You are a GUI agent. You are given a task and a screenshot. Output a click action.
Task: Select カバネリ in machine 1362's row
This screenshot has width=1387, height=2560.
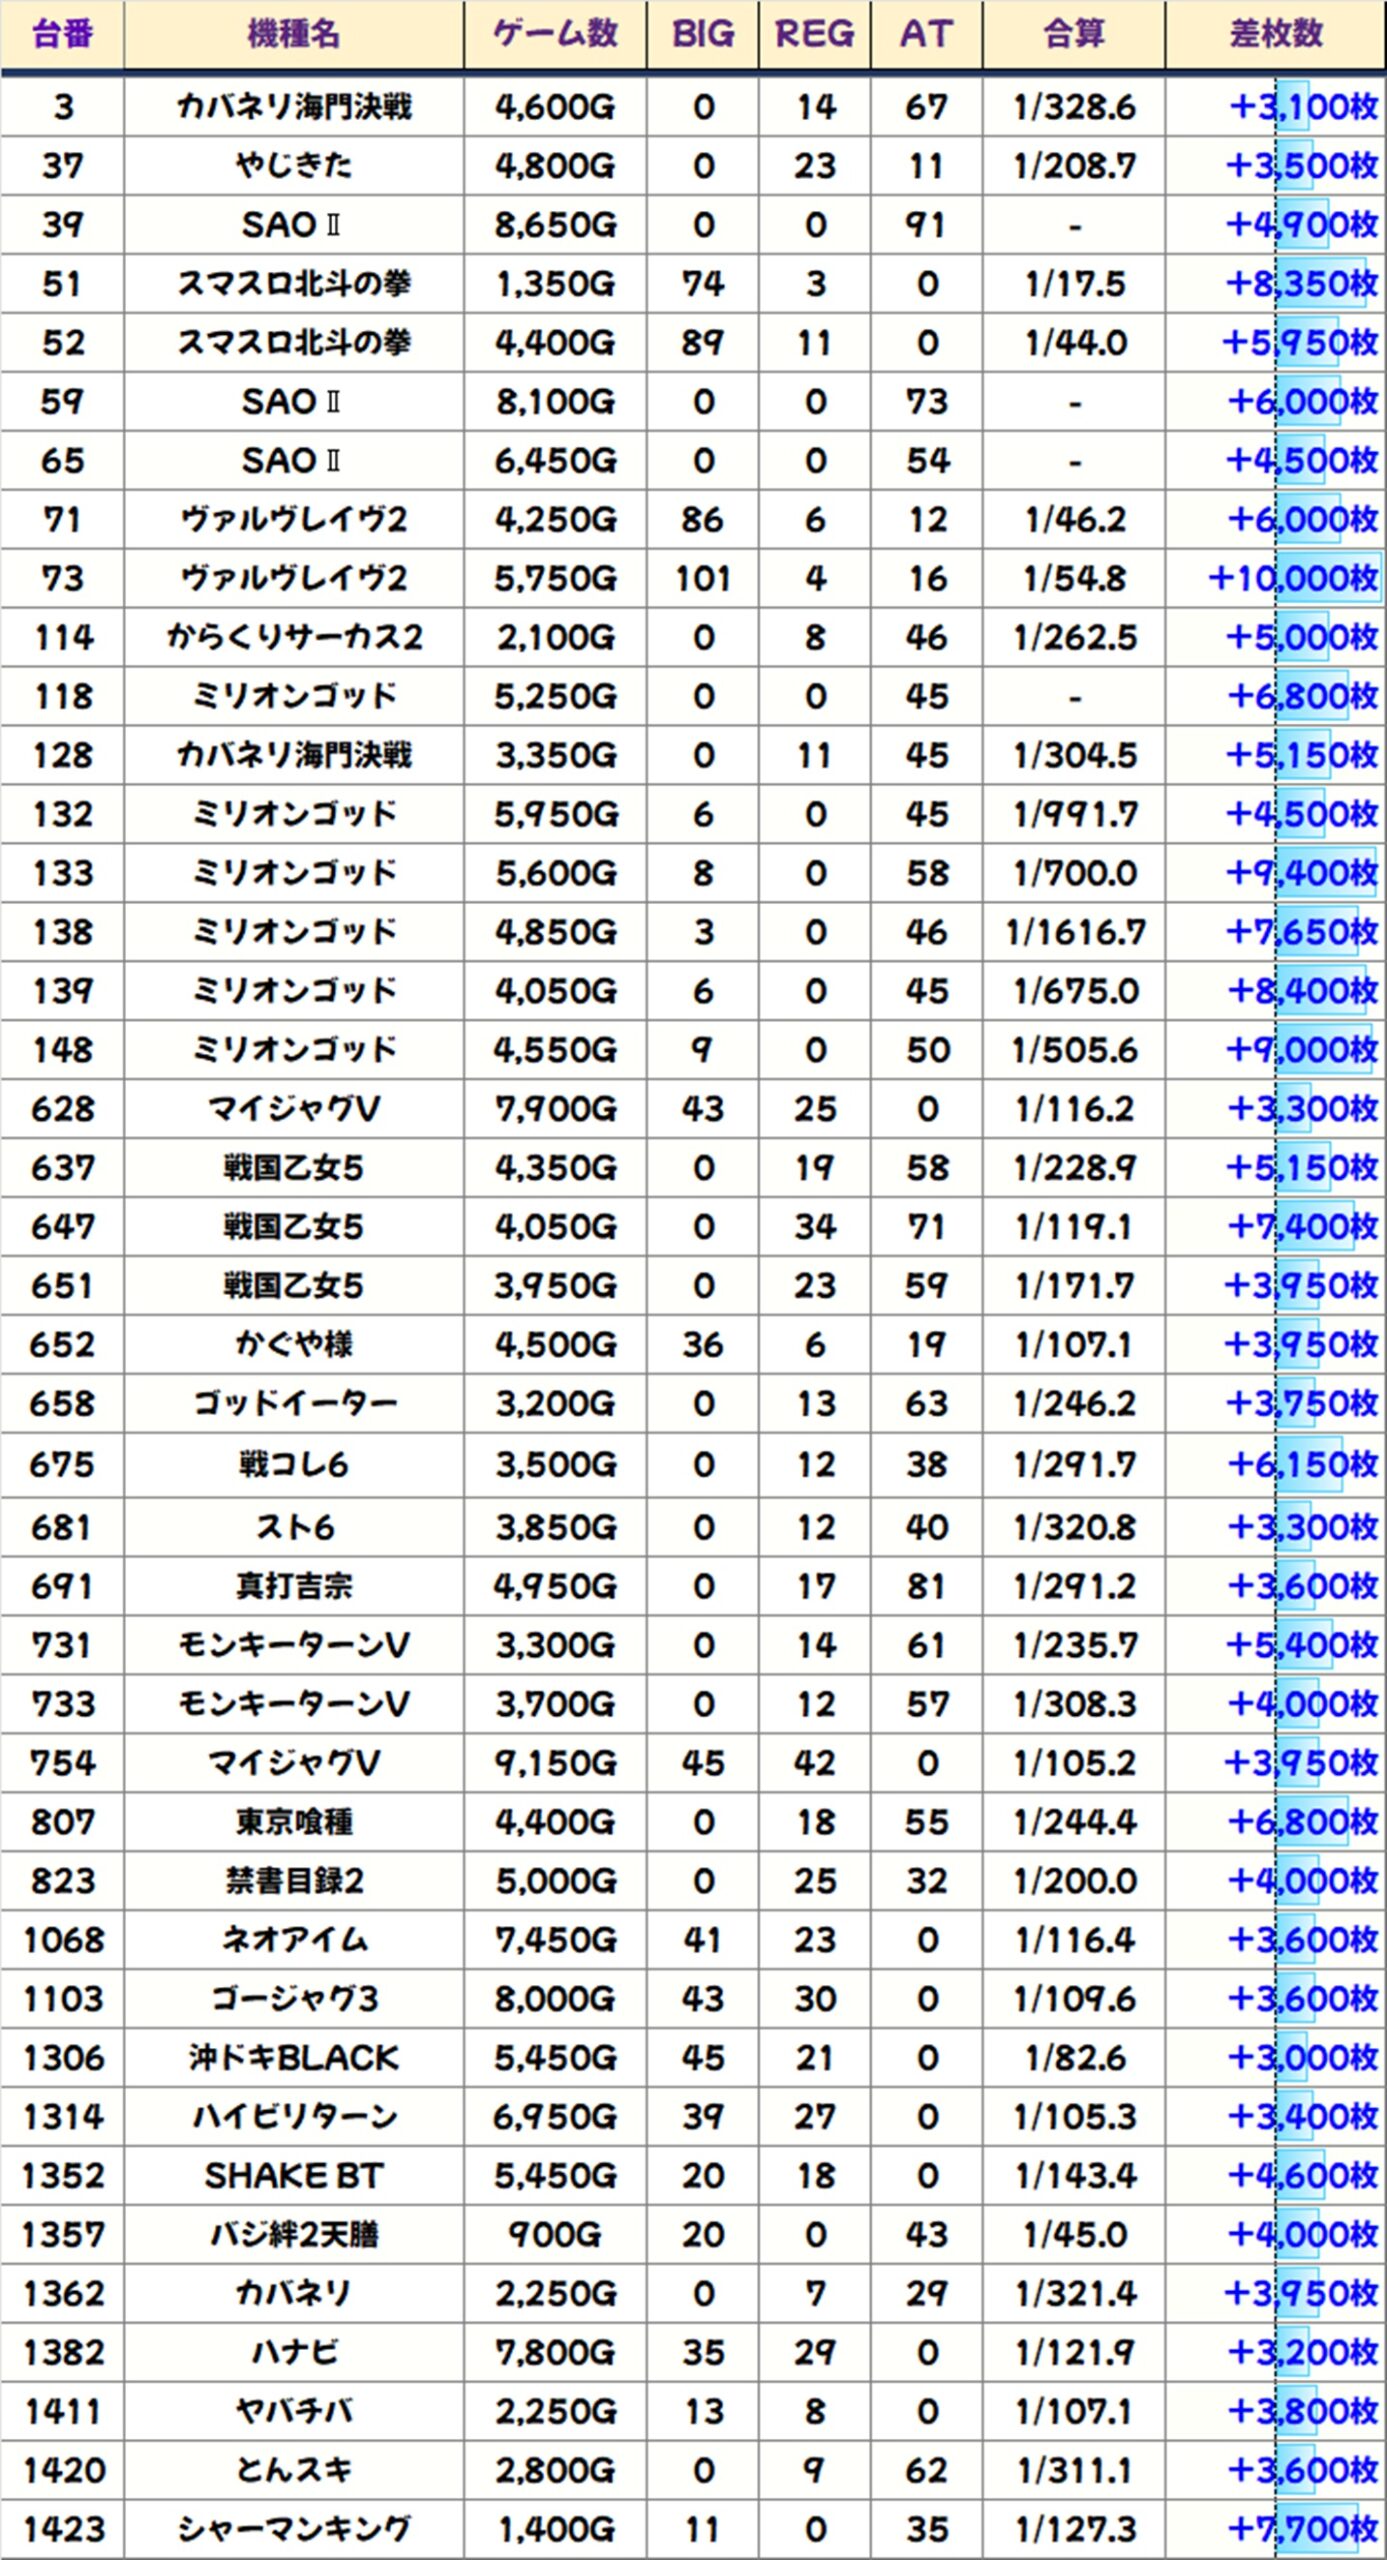[x=294, y=2295]
